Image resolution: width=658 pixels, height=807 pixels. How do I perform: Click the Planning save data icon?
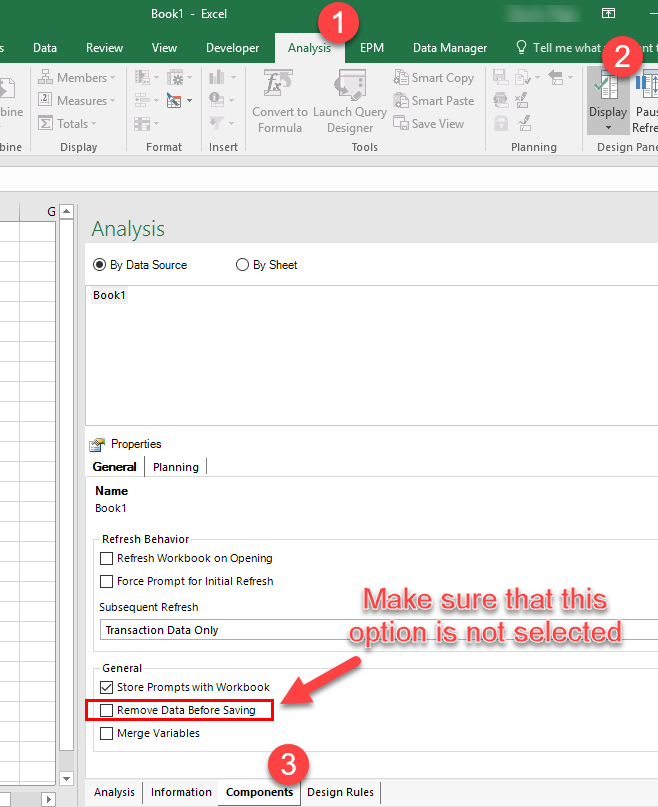tap(501, 77)
